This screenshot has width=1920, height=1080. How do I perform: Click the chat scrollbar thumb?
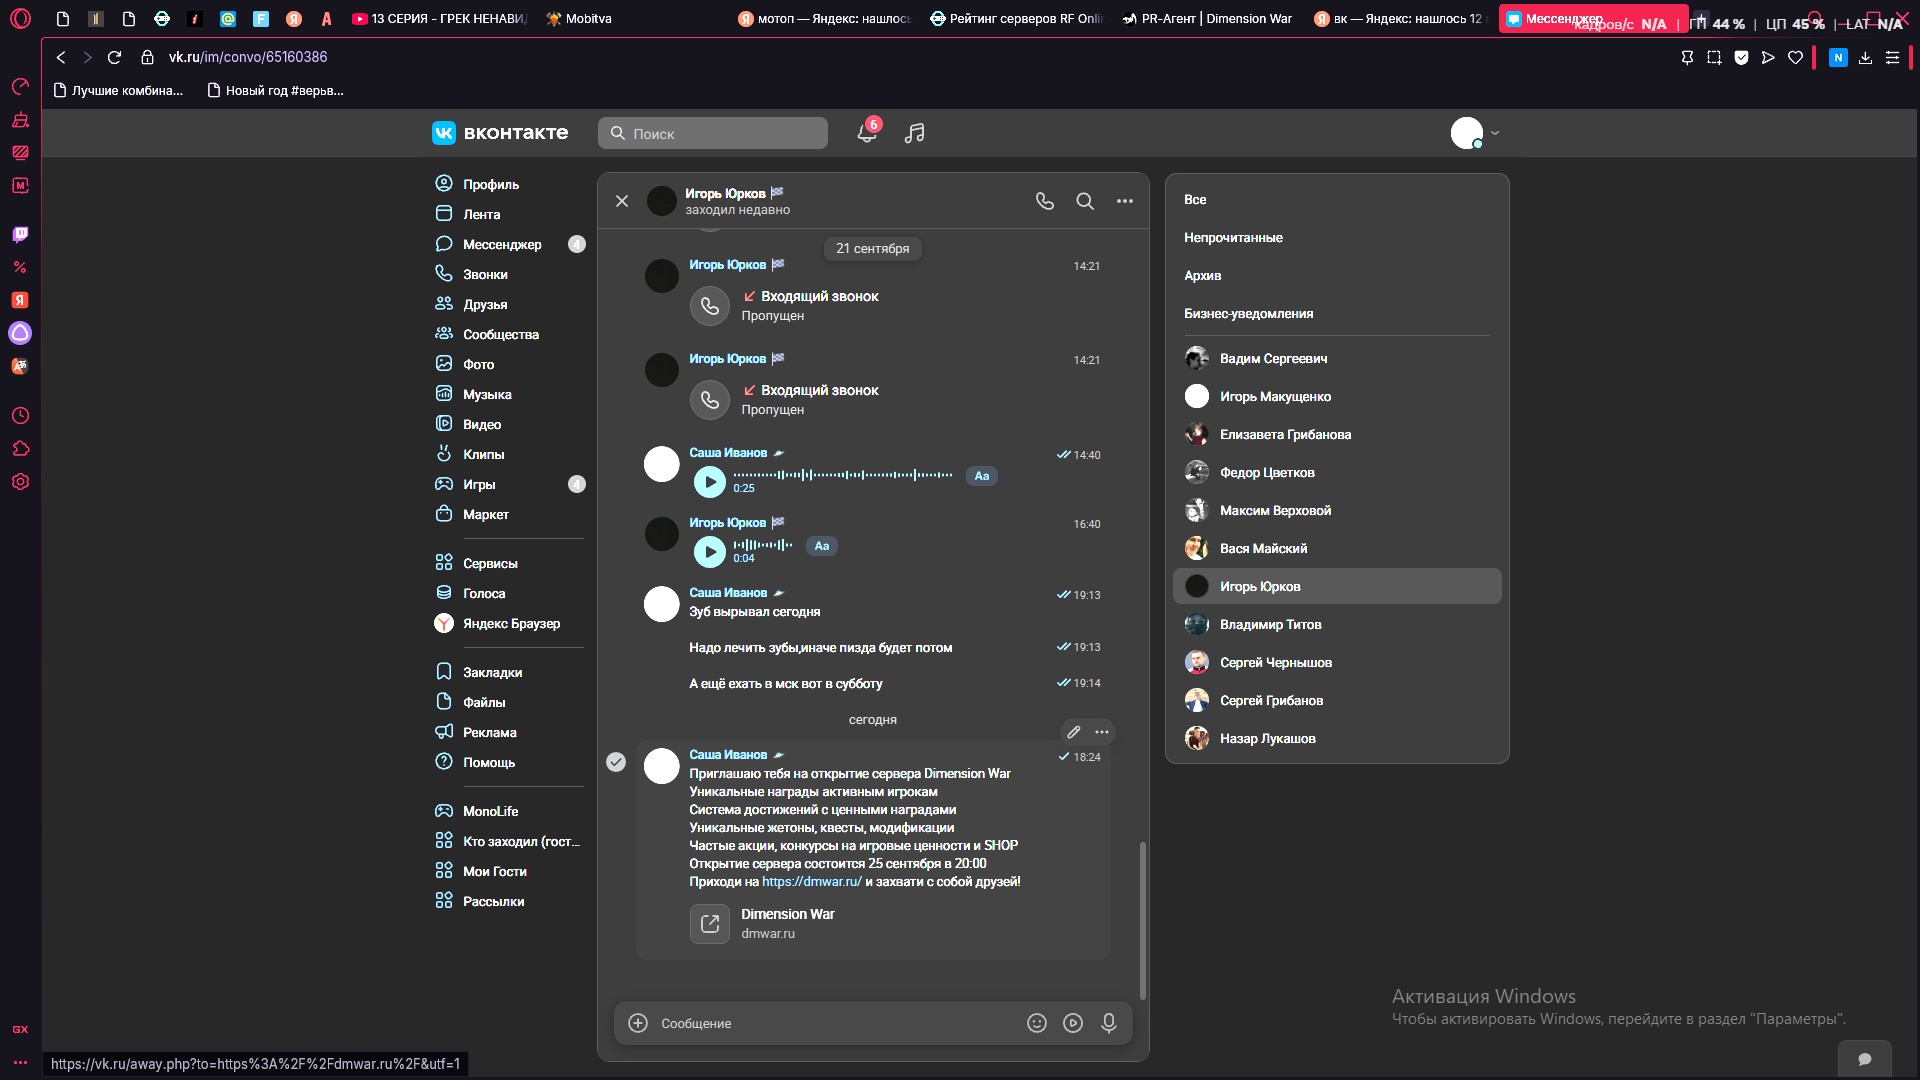coord(1142,920)
